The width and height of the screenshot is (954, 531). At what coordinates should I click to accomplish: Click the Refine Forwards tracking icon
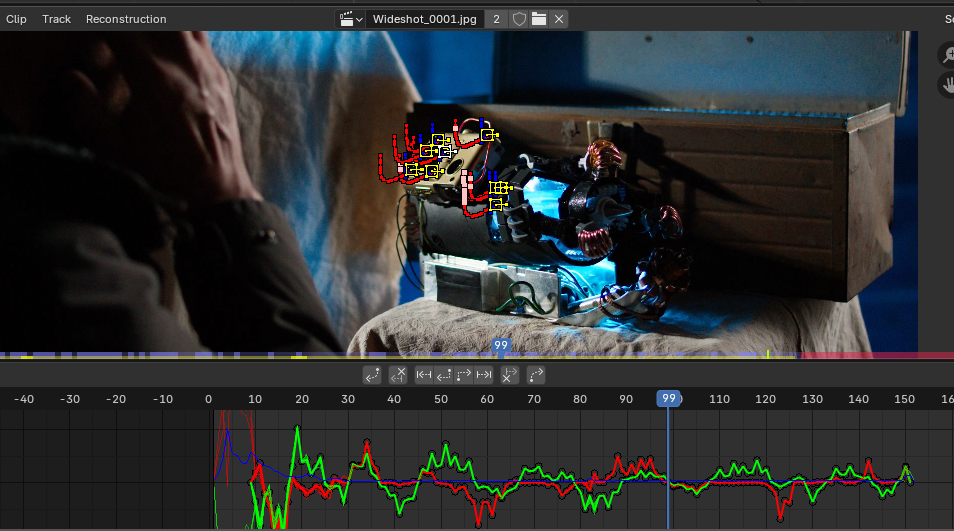click(x=535, y=375)
